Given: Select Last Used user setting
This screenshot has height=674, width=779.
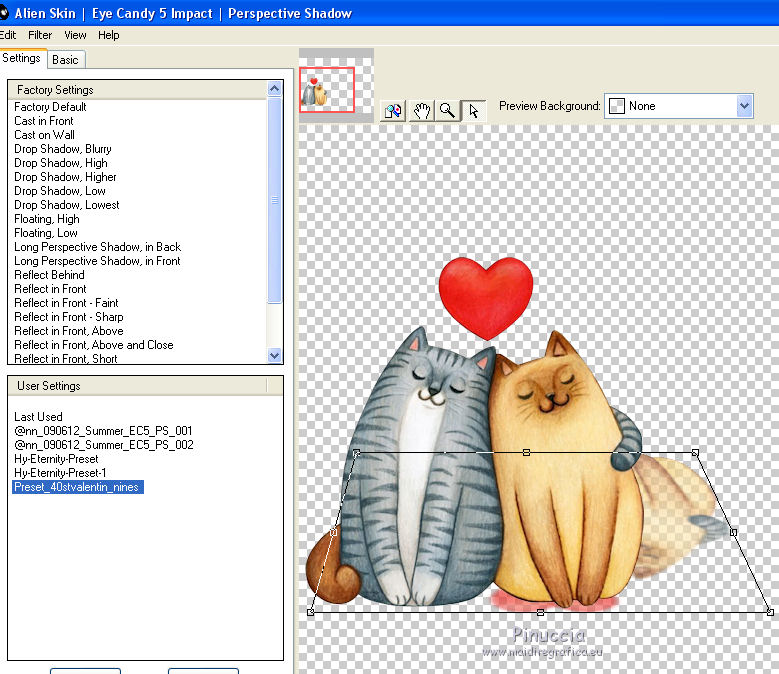Looking at the screenshot, I should [38, 417].
